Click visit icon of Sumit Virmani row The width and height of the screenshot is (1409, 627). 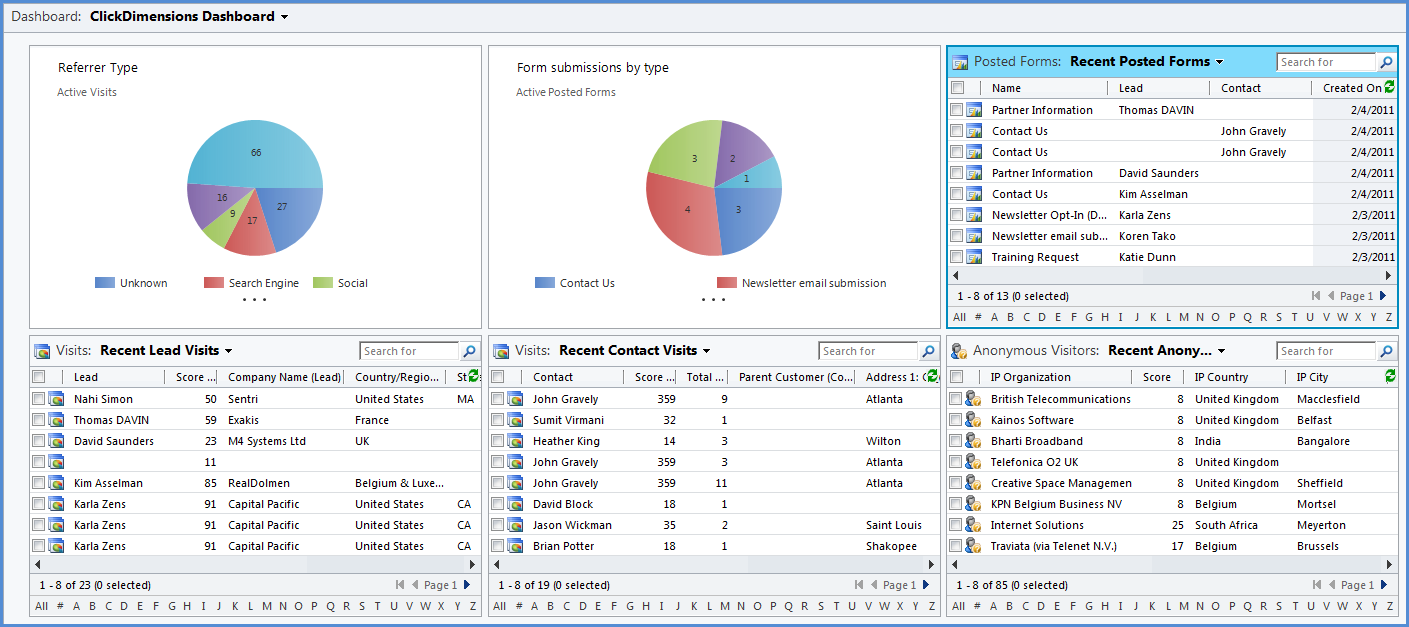click(515, 420)
